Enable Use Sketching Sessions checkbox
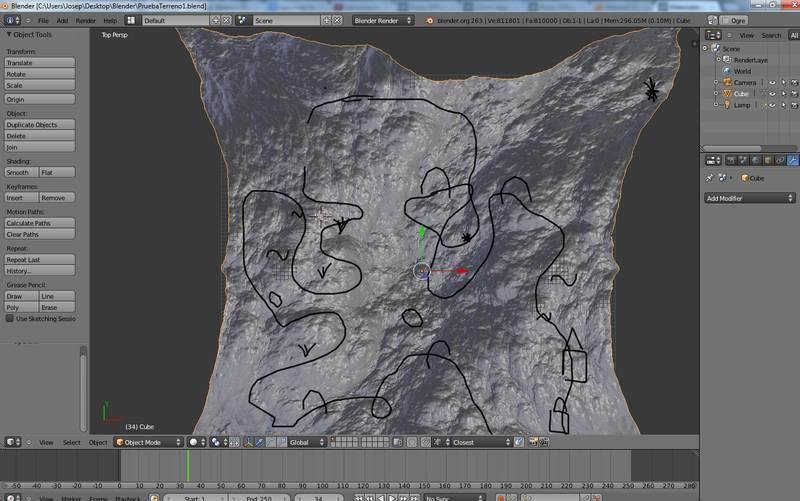Screen dimensions: 800x501 11,319
